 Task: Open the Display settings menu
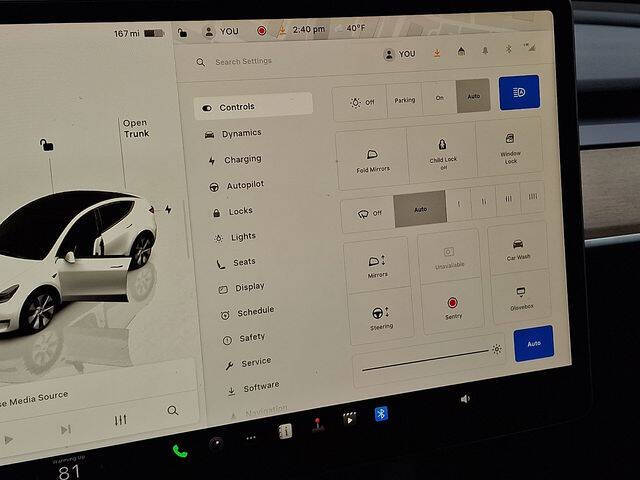click(242, 288)
